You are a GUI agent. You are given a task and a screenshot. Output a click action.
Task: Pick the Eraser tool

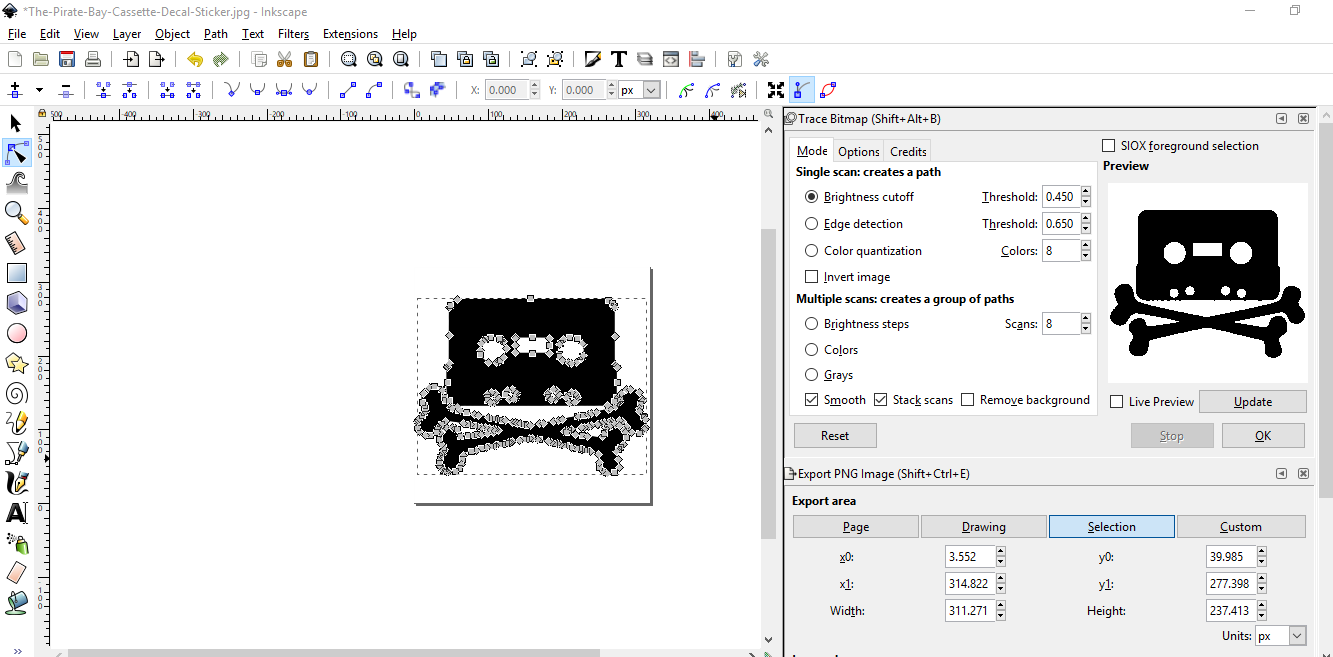16,573
